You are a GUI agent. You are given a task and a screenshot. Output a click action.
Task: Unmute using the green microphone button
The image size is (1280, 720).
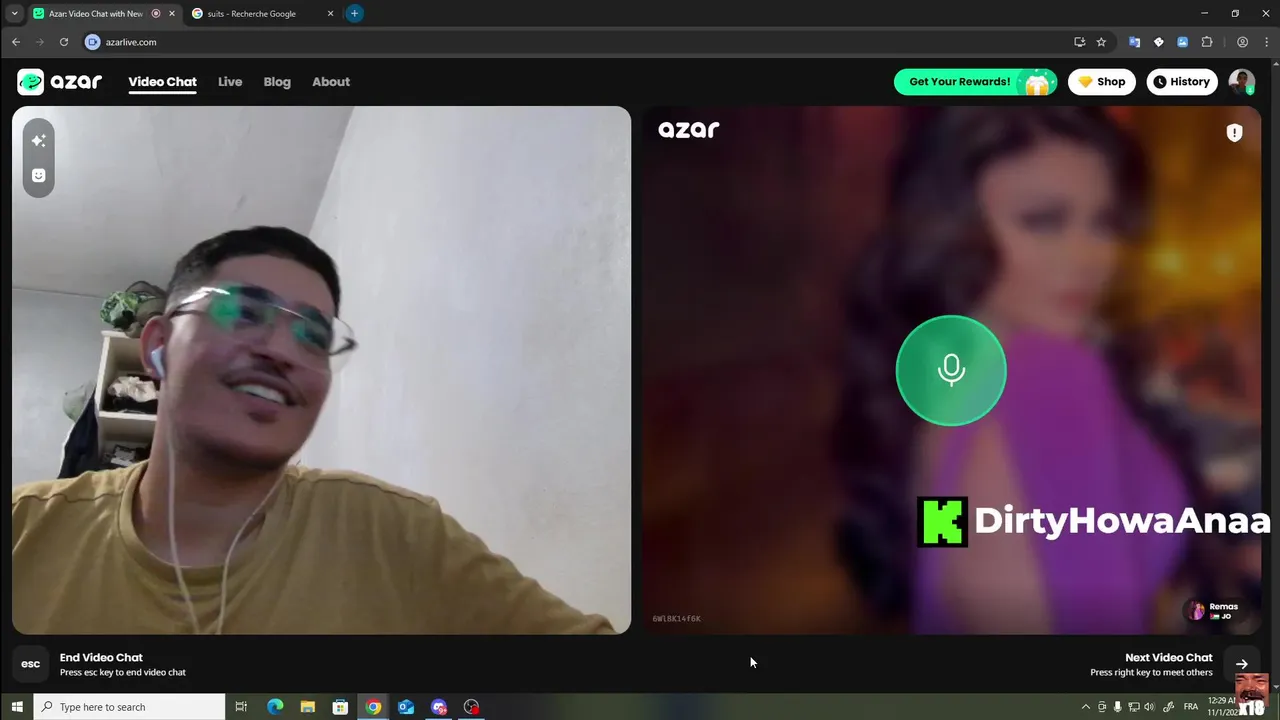[x=951, y=371]
